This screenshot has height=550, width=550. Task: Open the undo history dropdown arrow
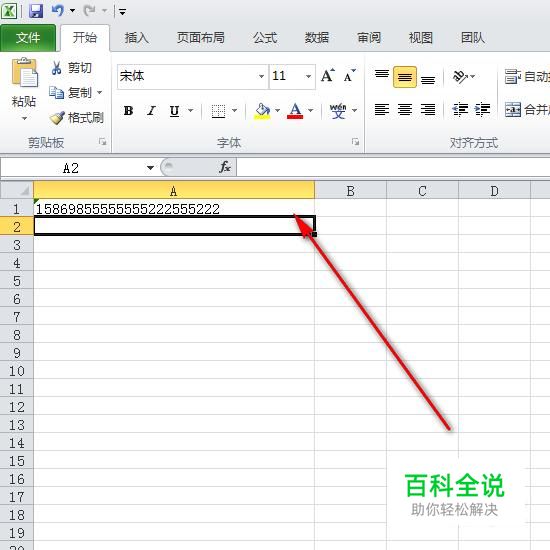coord(73,11)
